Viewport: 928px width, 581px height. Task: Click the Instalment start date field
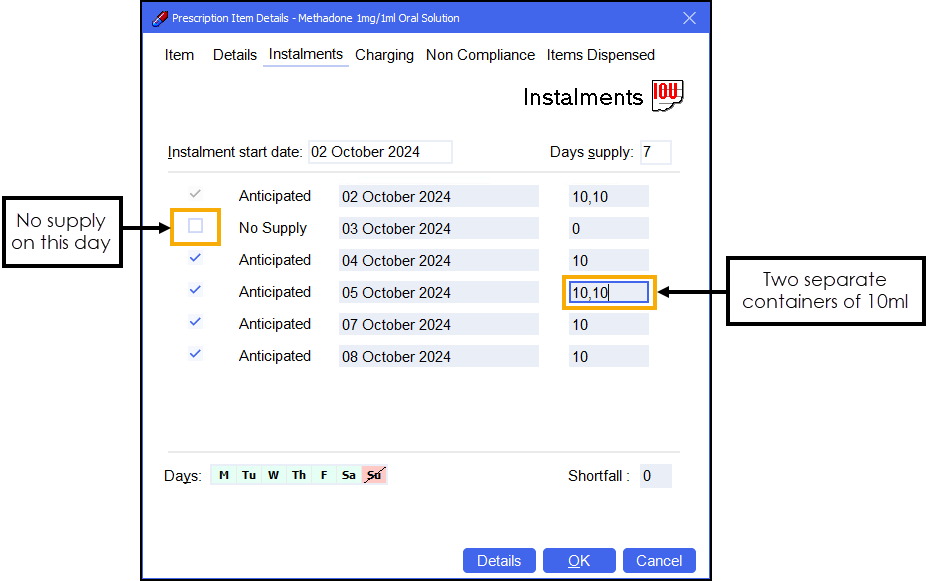point(380,152)
